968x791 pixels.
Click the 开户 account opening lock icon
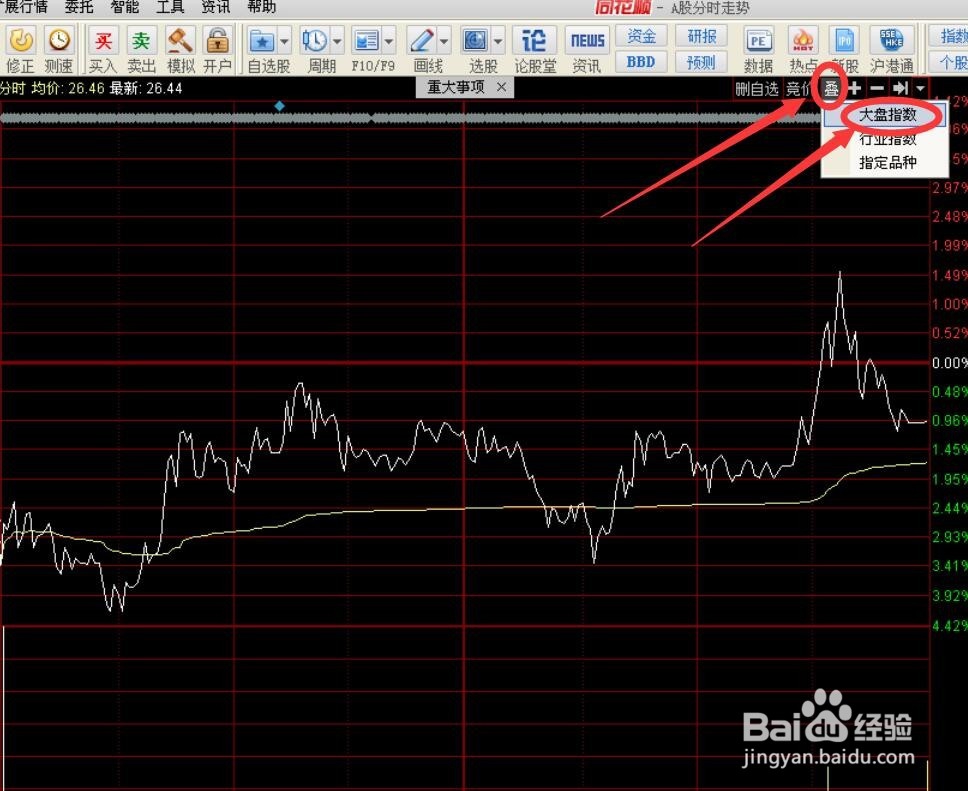click(x=217, y=41)
